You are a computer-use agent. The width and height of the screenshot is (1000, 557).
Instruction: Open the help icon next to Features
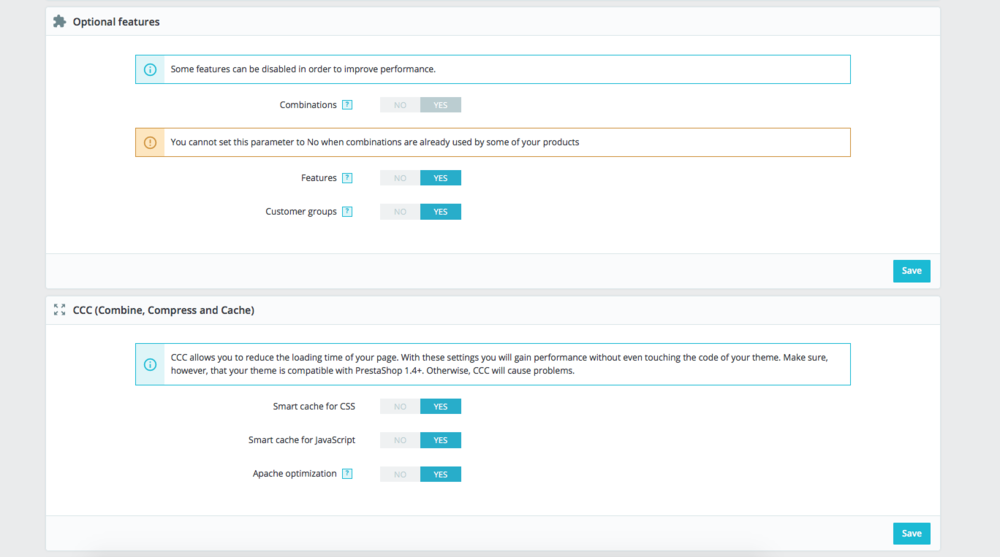tap(347, 178)
